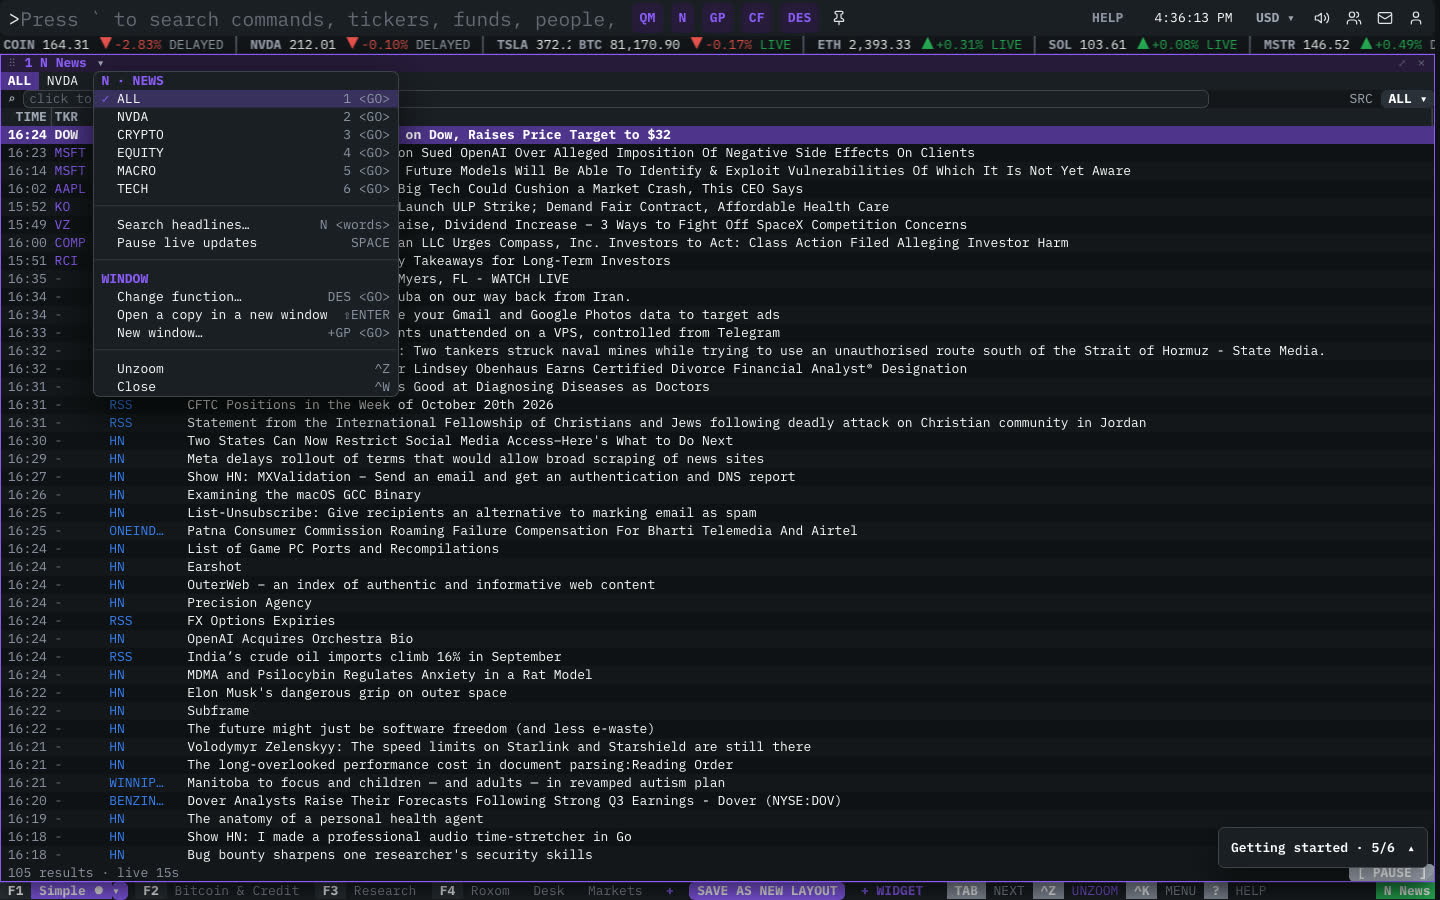This screenshot has width=1440, height=900.
Task: Open the mail envelope icon
Action: click(1385, 18)
